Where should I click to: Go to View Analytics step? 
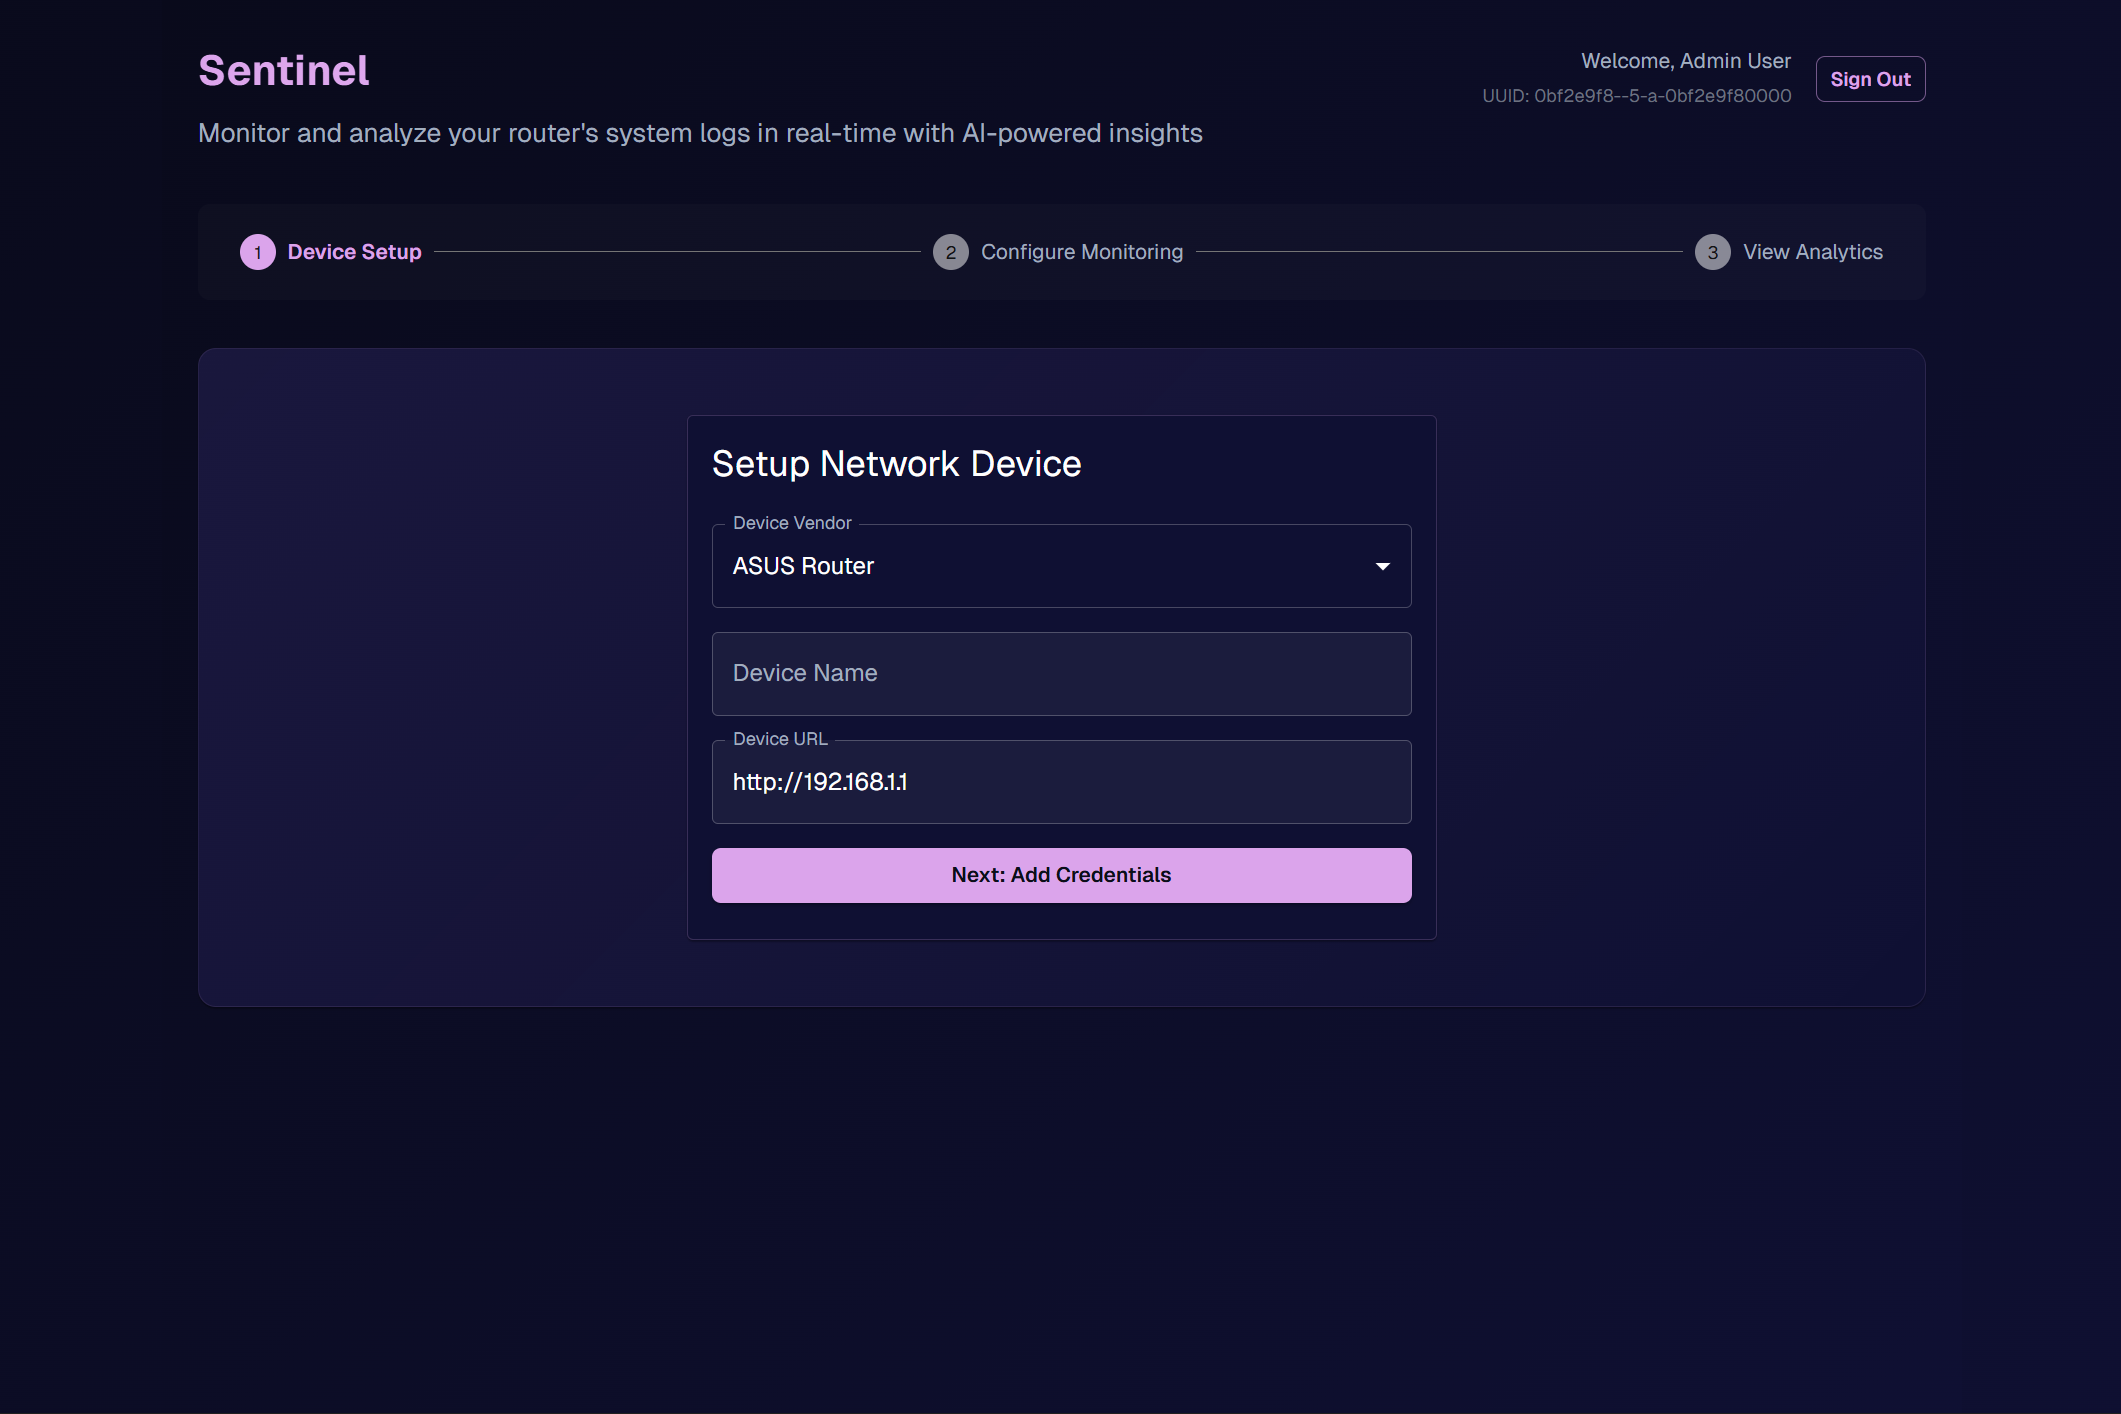(x=1812, y=252)
